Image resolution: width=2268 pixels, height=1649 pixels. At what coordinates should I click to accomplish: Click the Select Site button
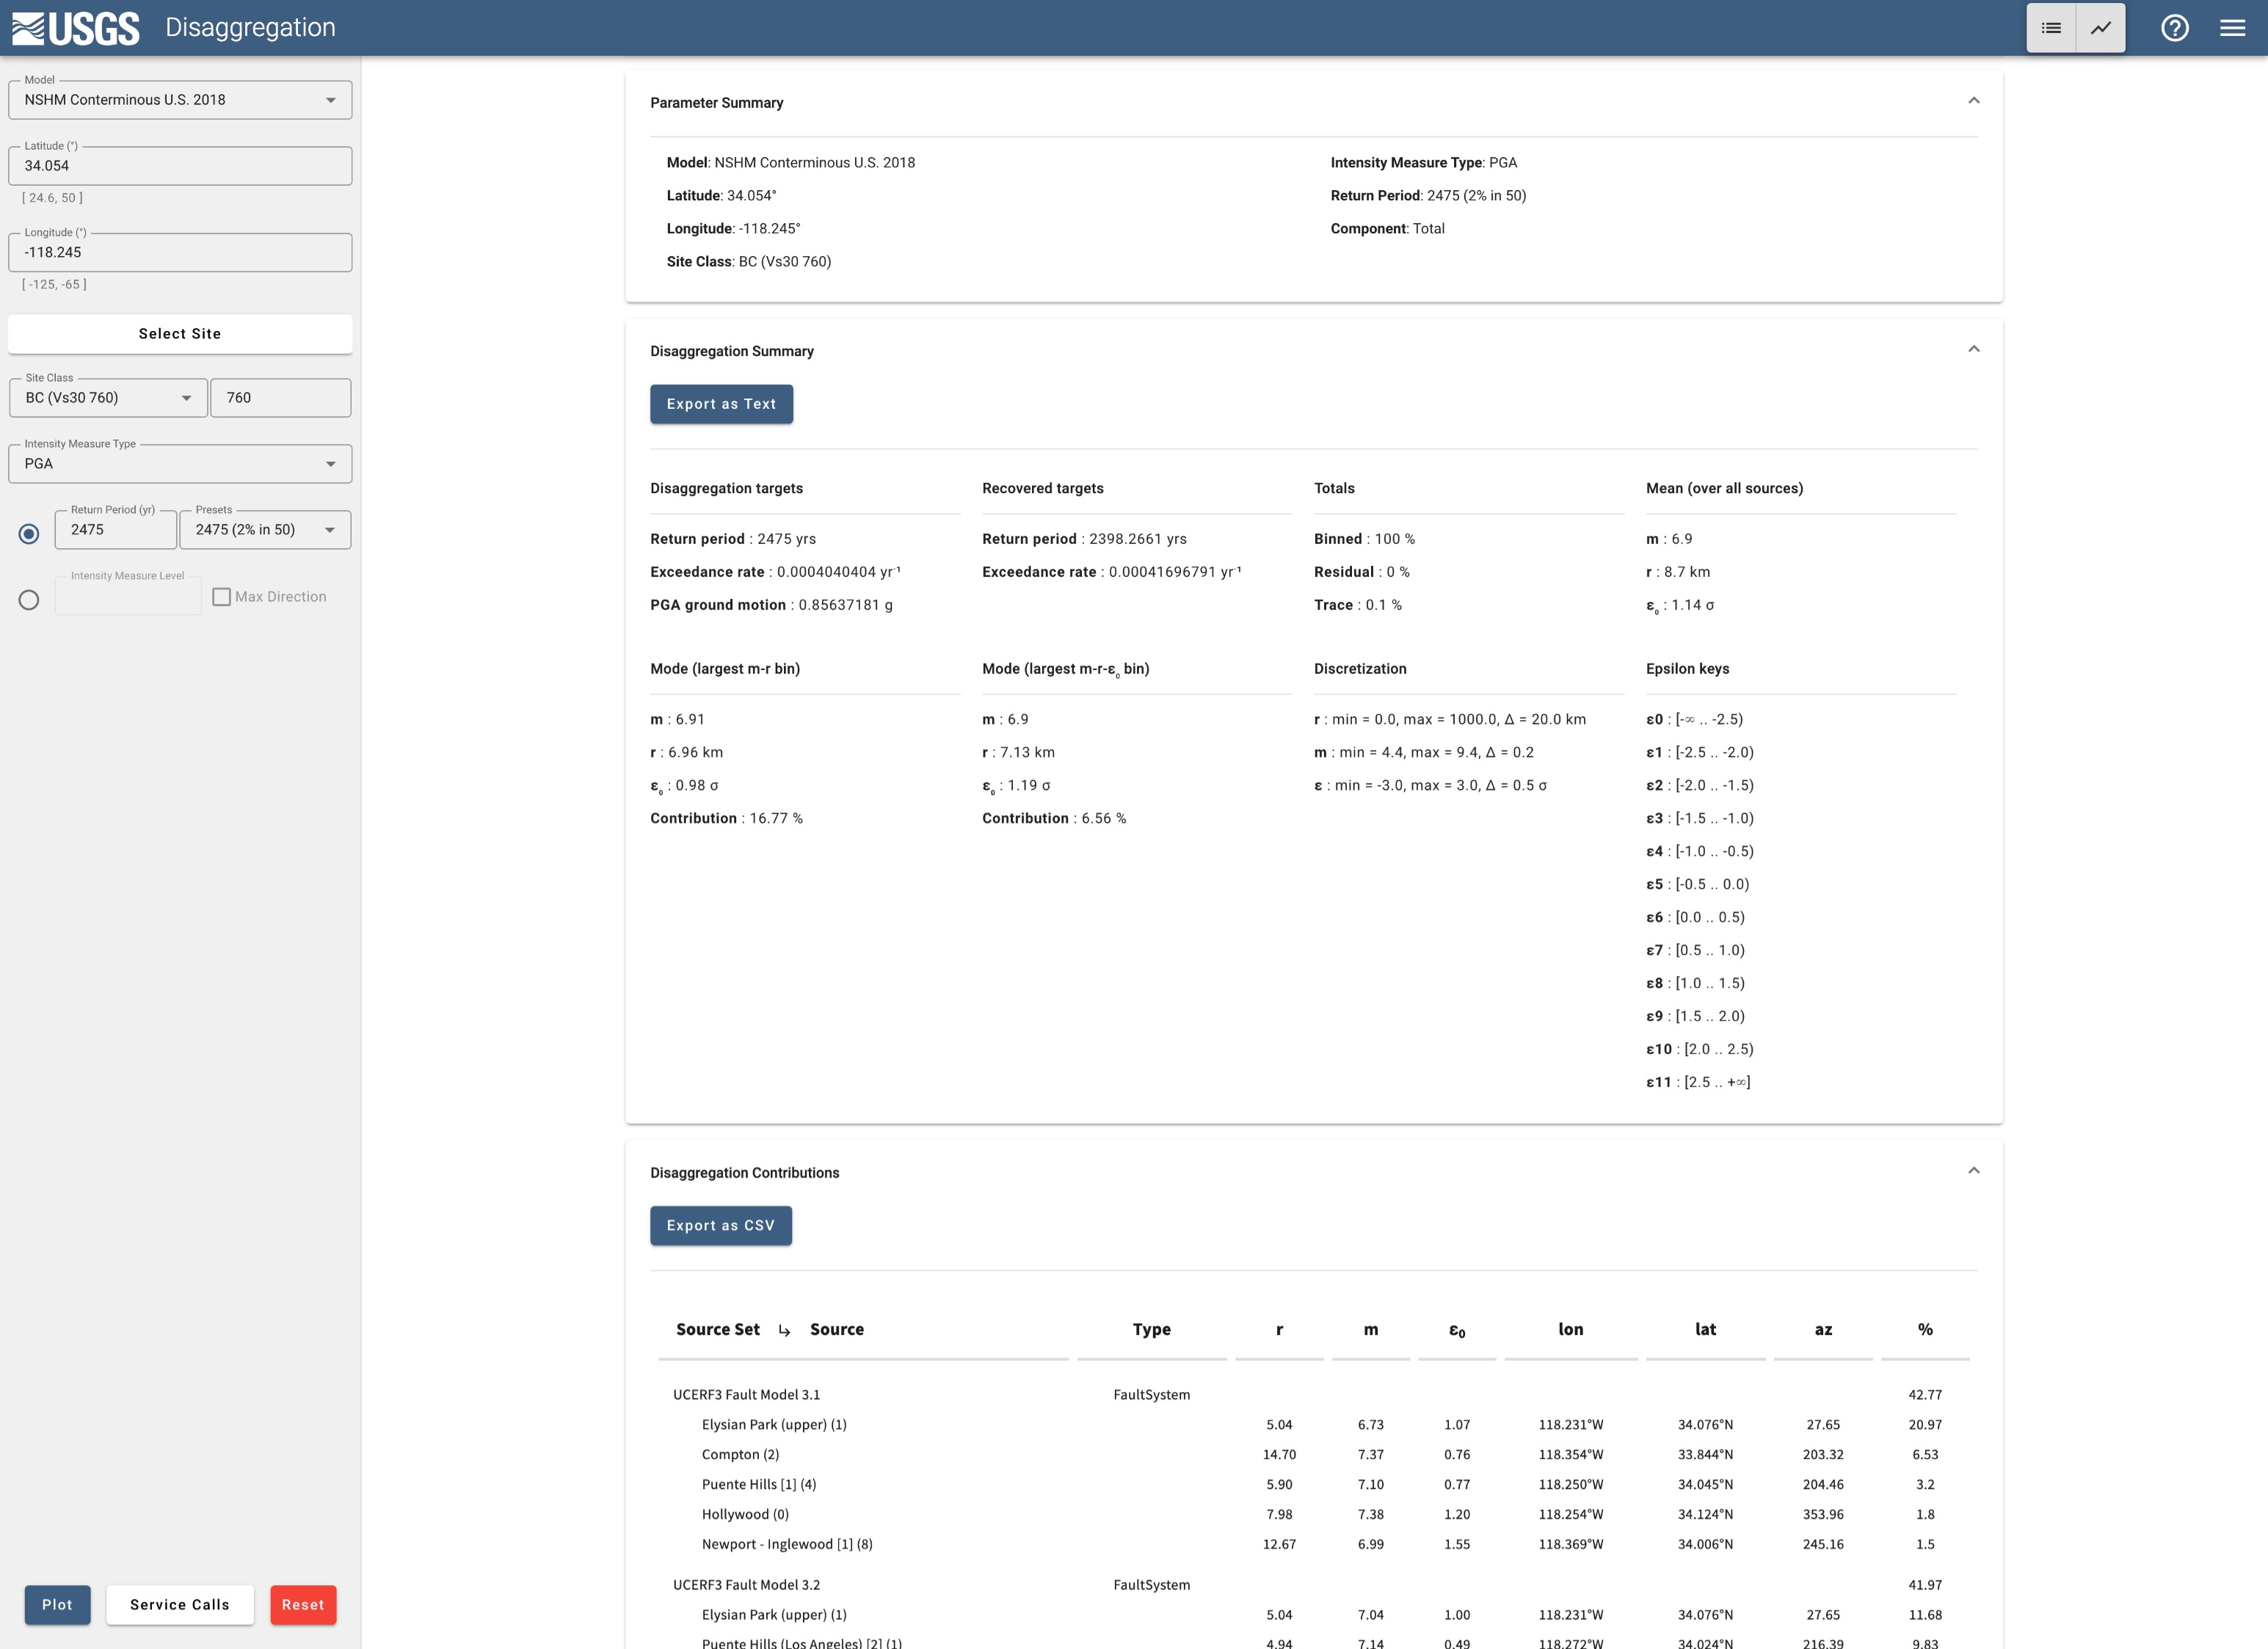180,334
